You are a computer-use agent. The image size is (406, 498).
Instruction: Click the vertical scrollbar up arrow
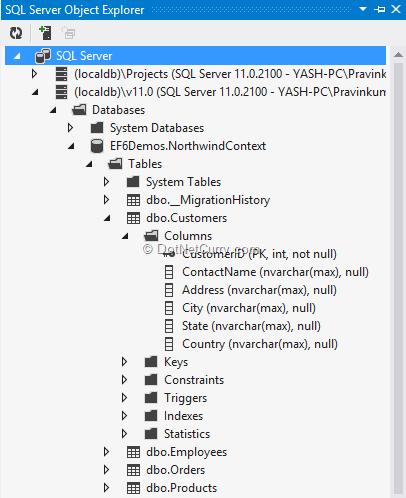tap(398, 55)
